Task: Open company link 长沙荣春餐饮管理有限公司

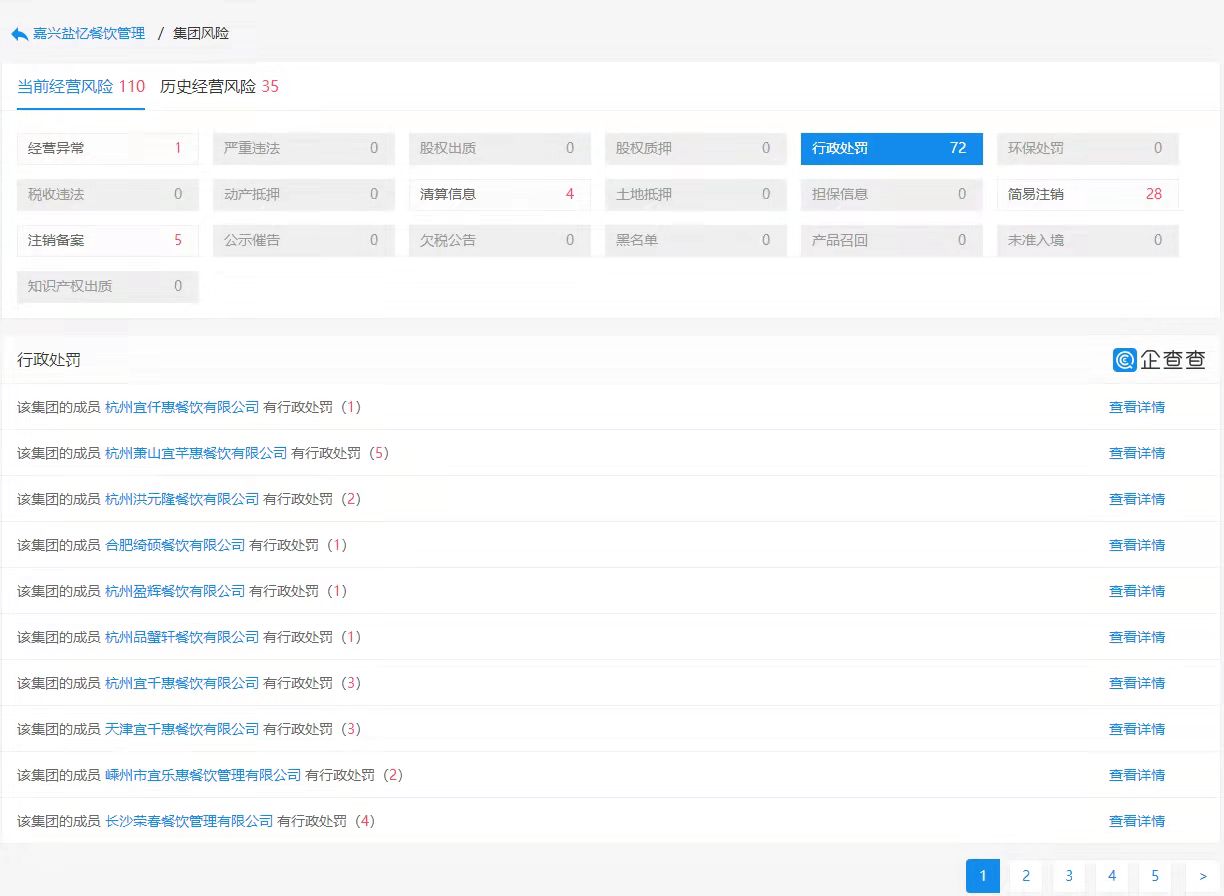Action: pos(189,822)
